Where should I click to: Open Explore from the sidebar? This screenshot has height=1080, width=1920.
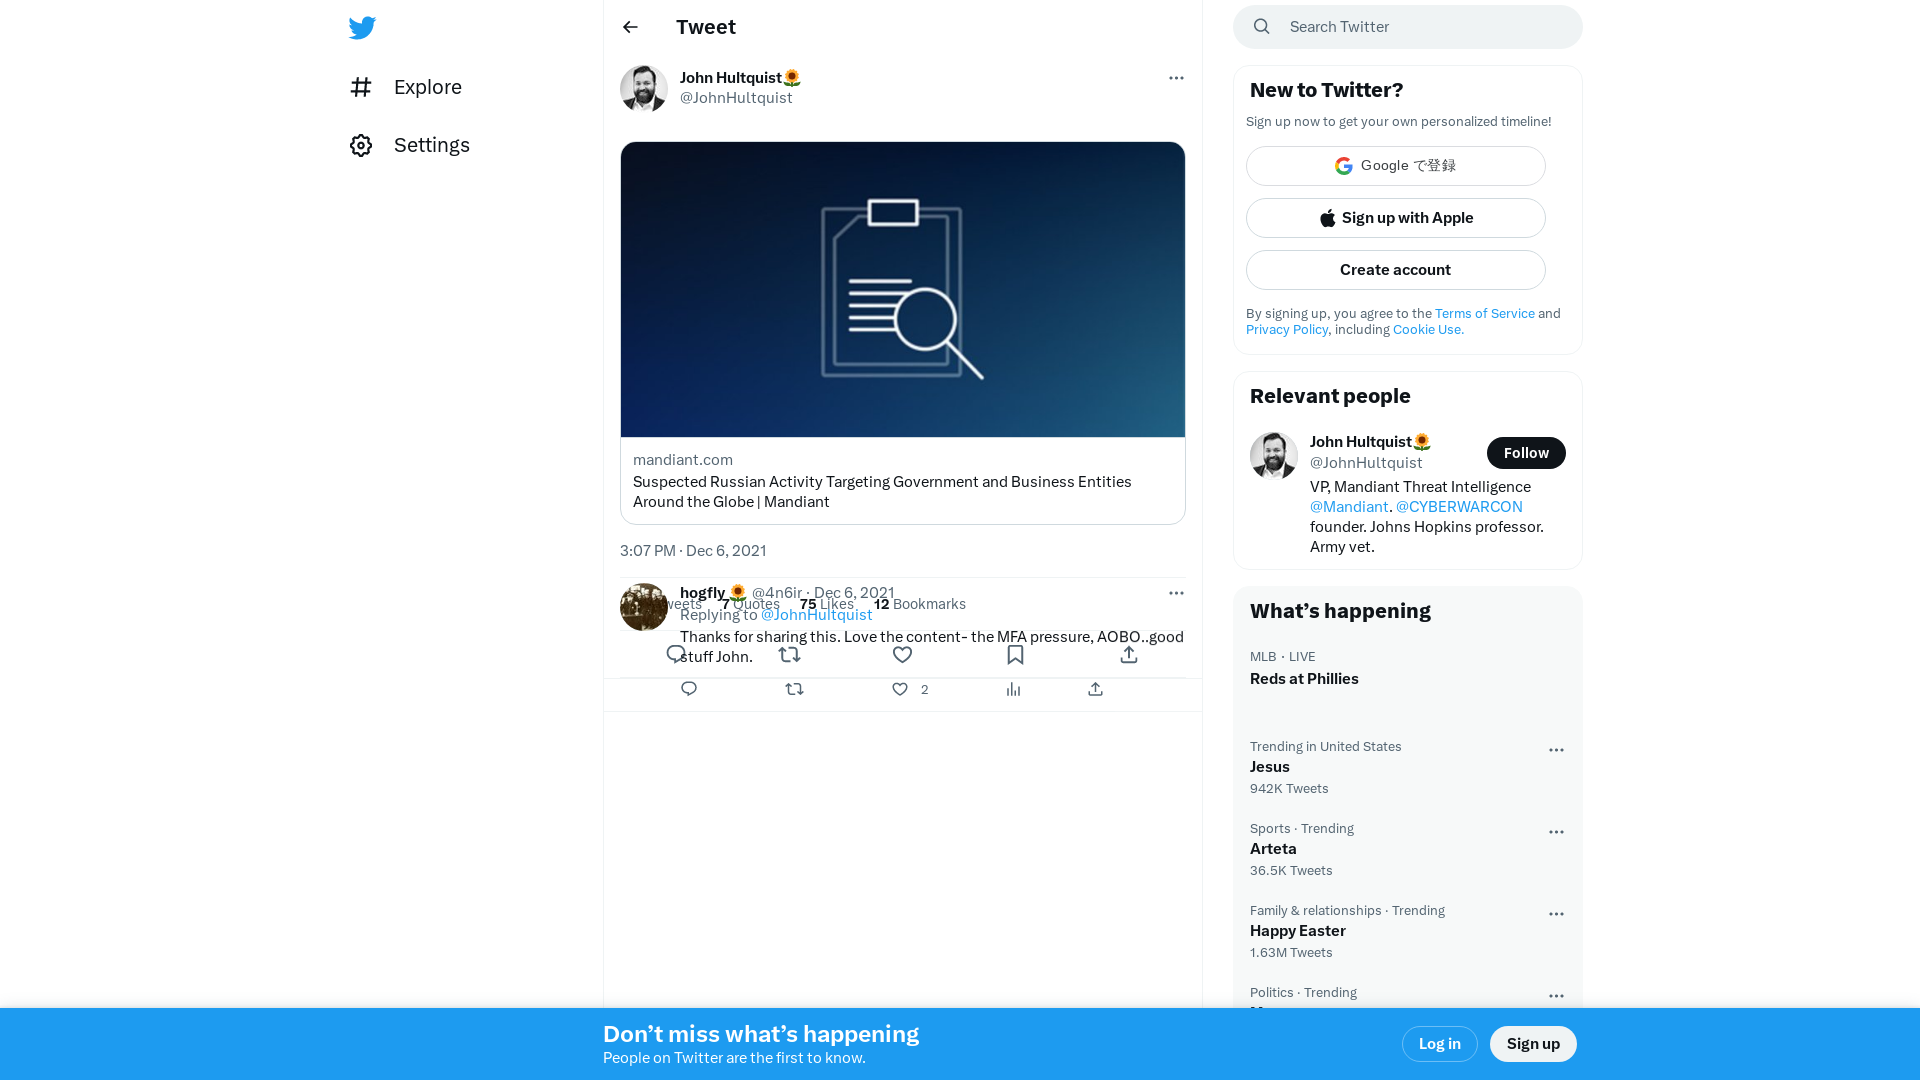[406, 87]
